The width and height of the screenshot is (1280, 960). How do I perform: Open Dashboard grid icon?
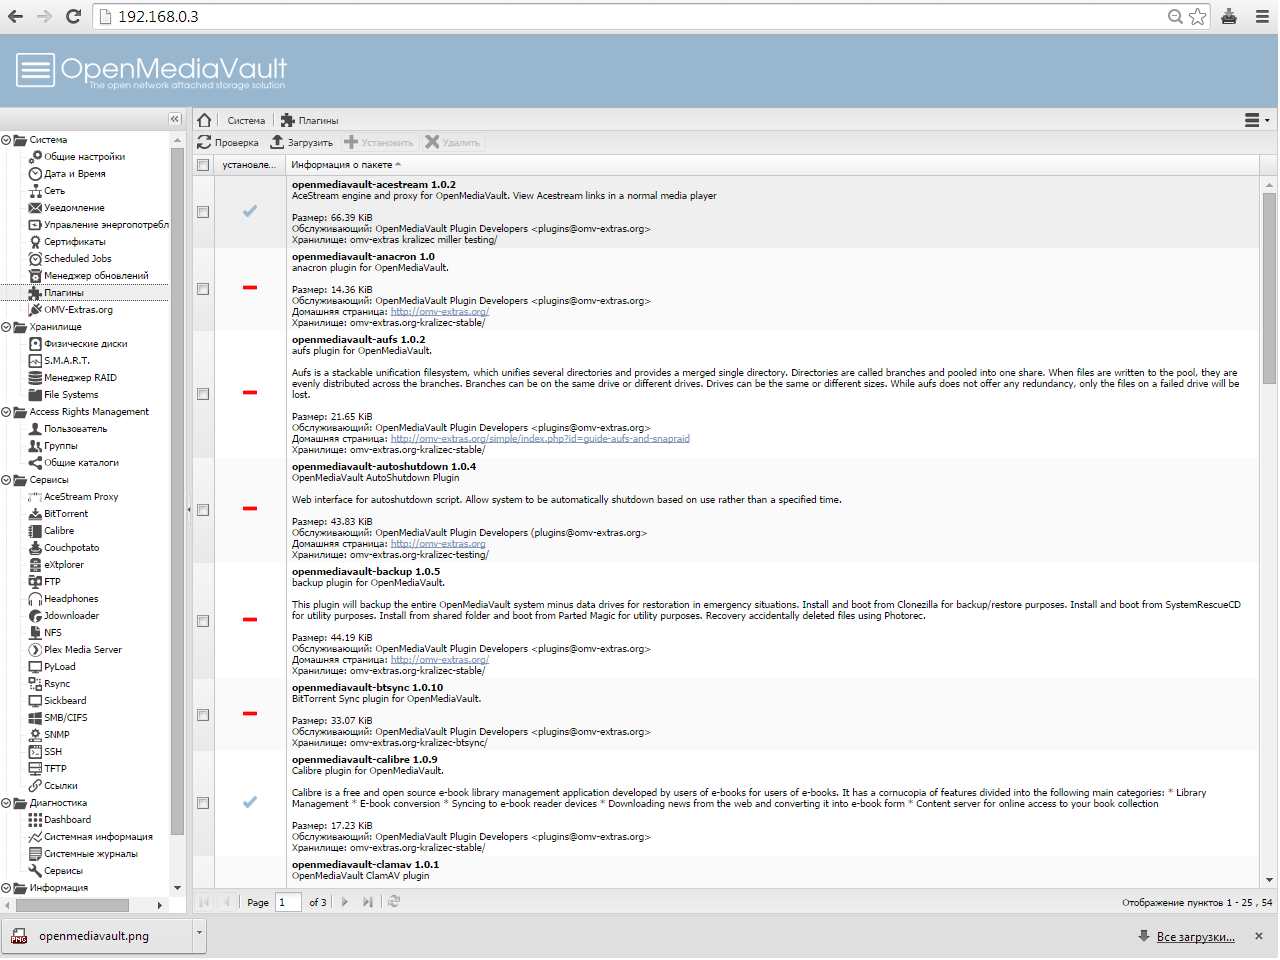(x=35, y=820)
